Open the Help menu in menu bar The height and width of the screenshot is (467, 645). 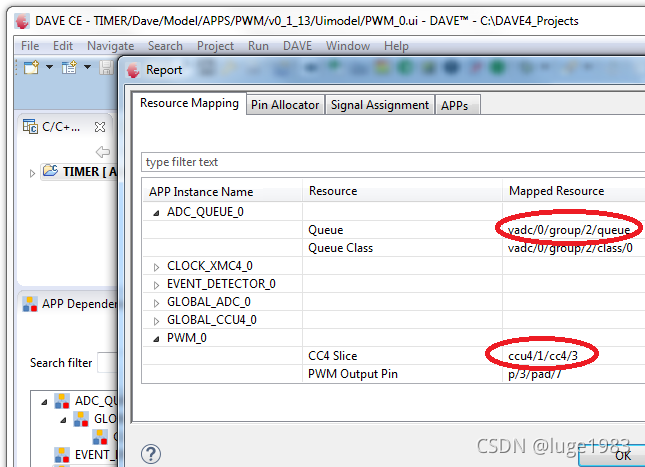396,46
